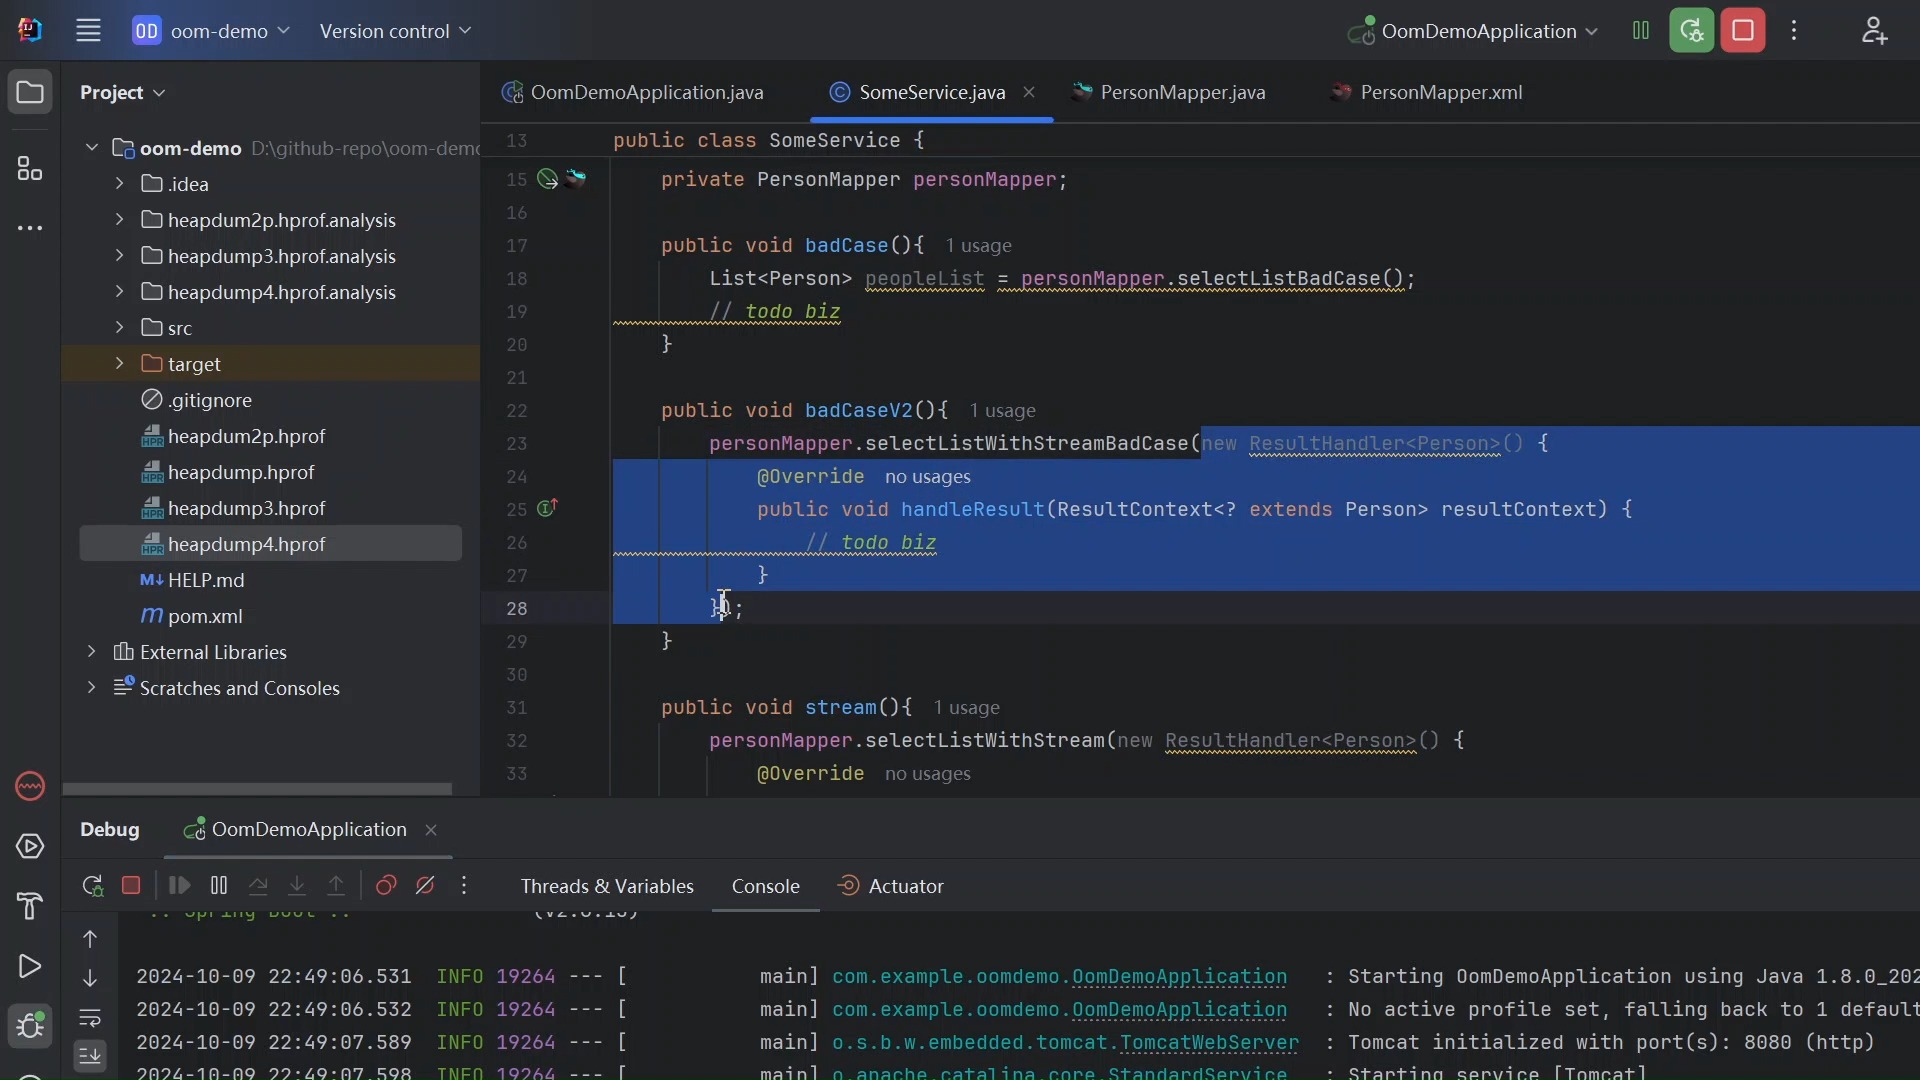The width and height of the screenshot is (1920, 1080).
Task: Click the Actuator tab in debug panel
Action: [x=906, y=885]
